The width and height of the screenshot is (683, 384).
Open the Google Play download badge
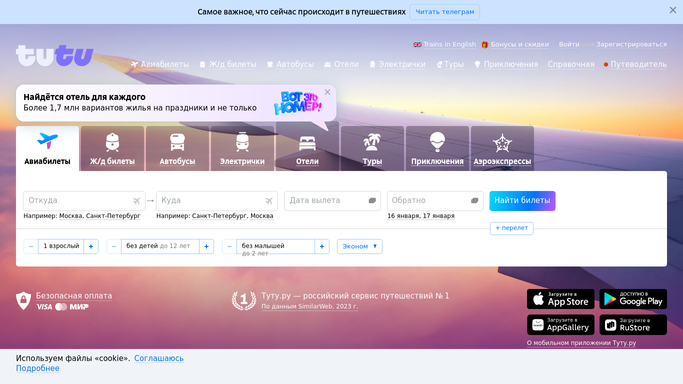tap(633, 299)
